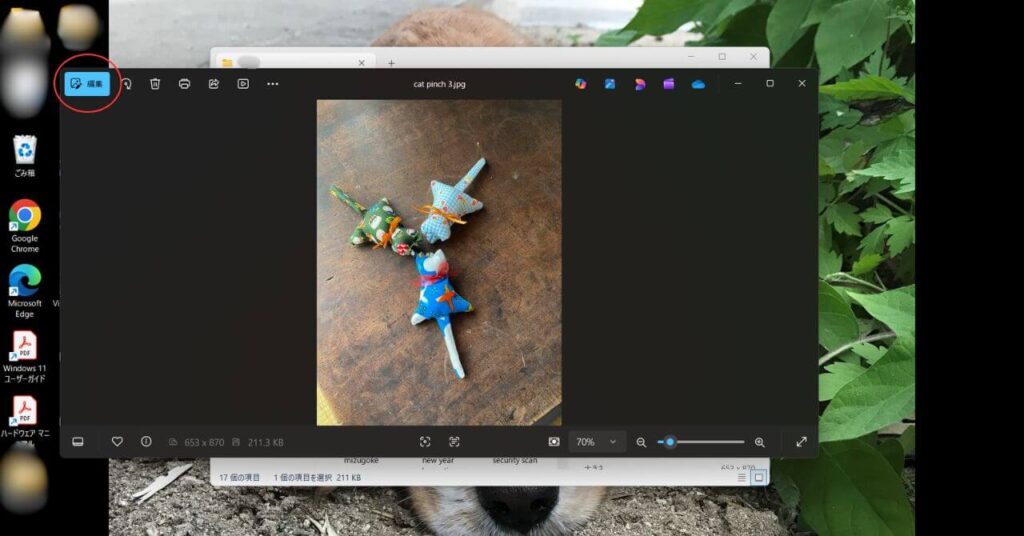The height and width of the screenshot is (536, 1024).
Task: Click the zoom slider handle
Action: coord(670,442)
